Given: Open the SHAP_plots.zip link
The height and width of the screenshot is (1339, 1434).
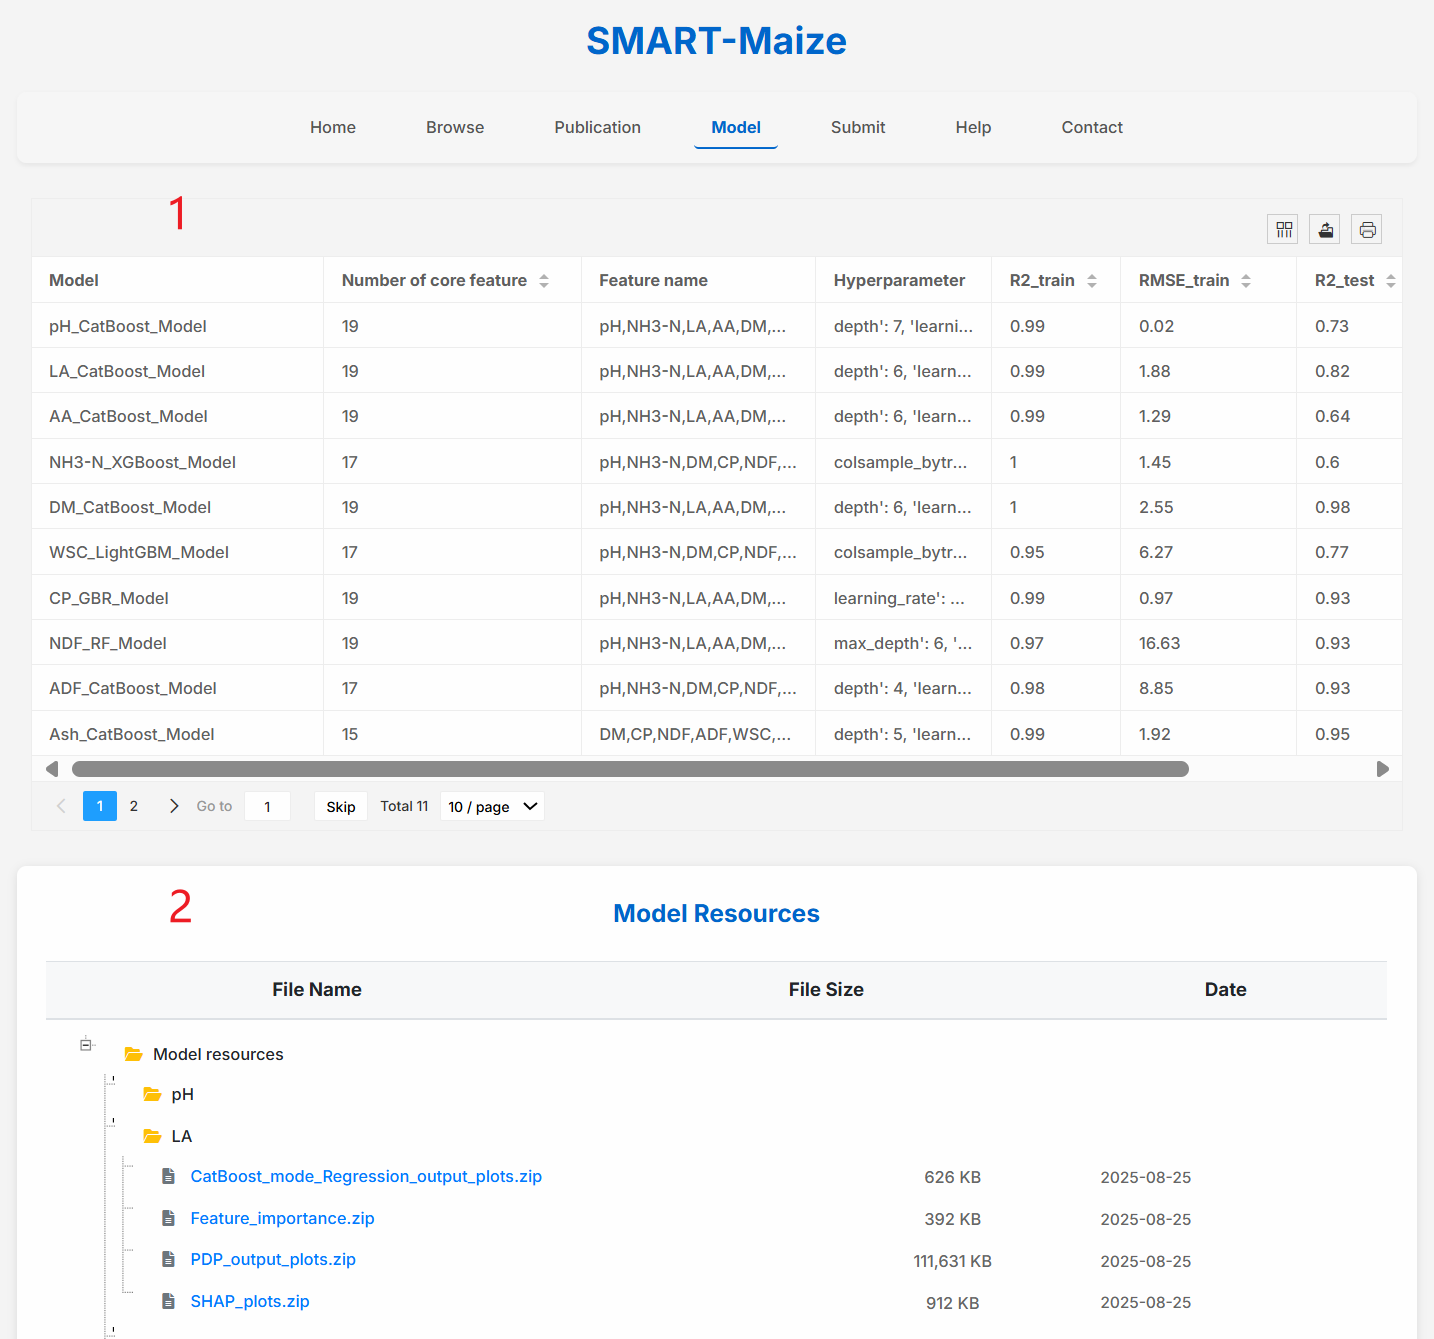Looking at the screenshot, I should coord(250,1301).
